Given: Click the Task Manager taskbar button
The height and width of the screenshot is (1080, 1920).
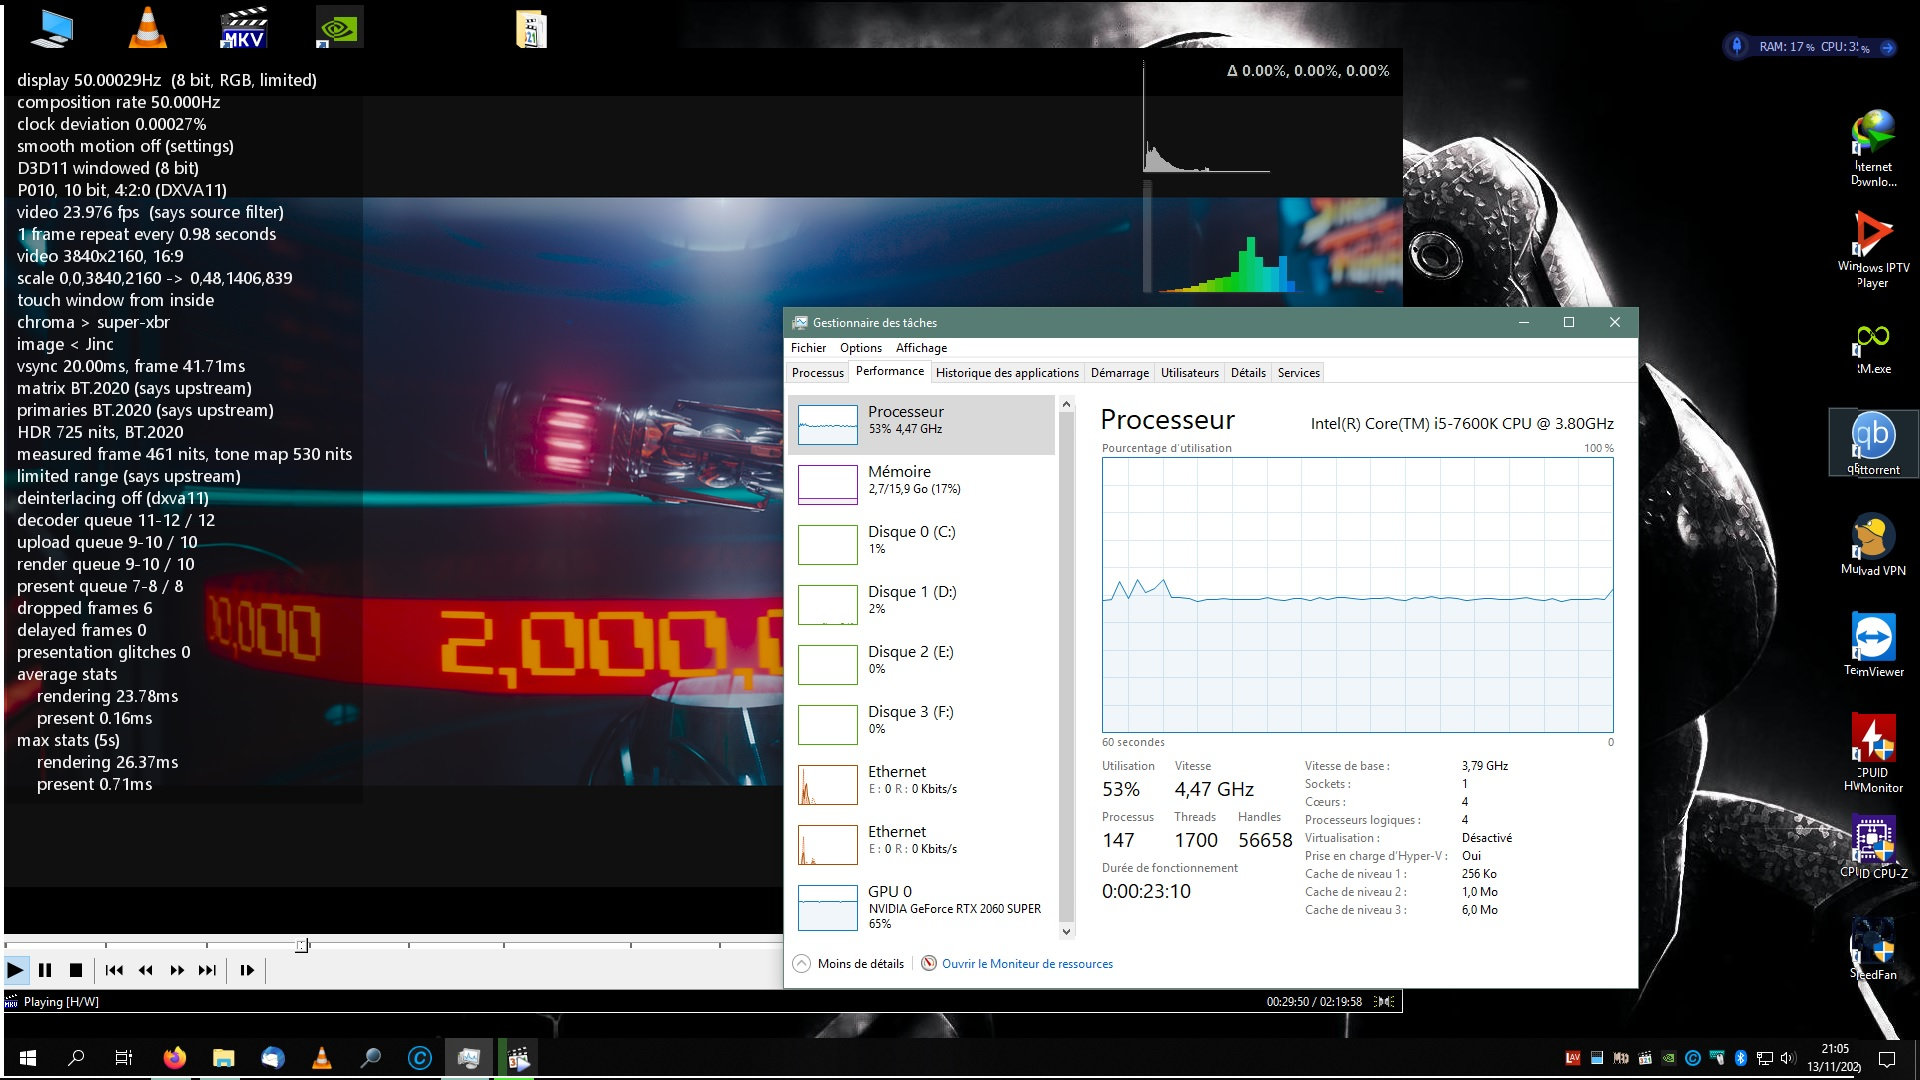Looking at the screenshot, I should [468, 1057].
